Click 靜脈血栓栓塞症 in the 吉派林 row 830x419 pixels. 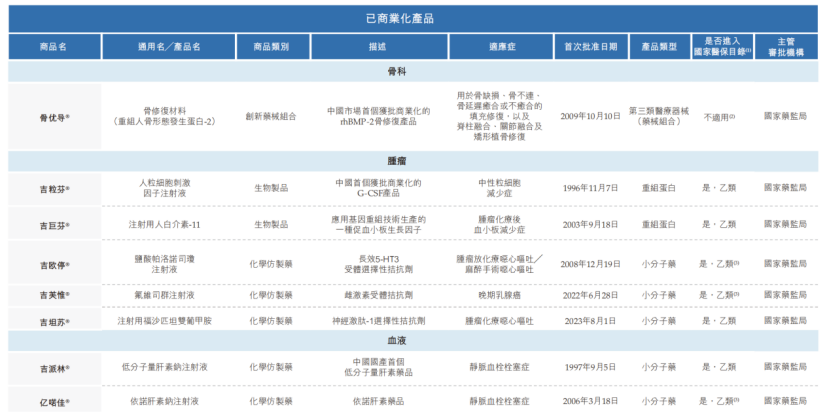500,367
